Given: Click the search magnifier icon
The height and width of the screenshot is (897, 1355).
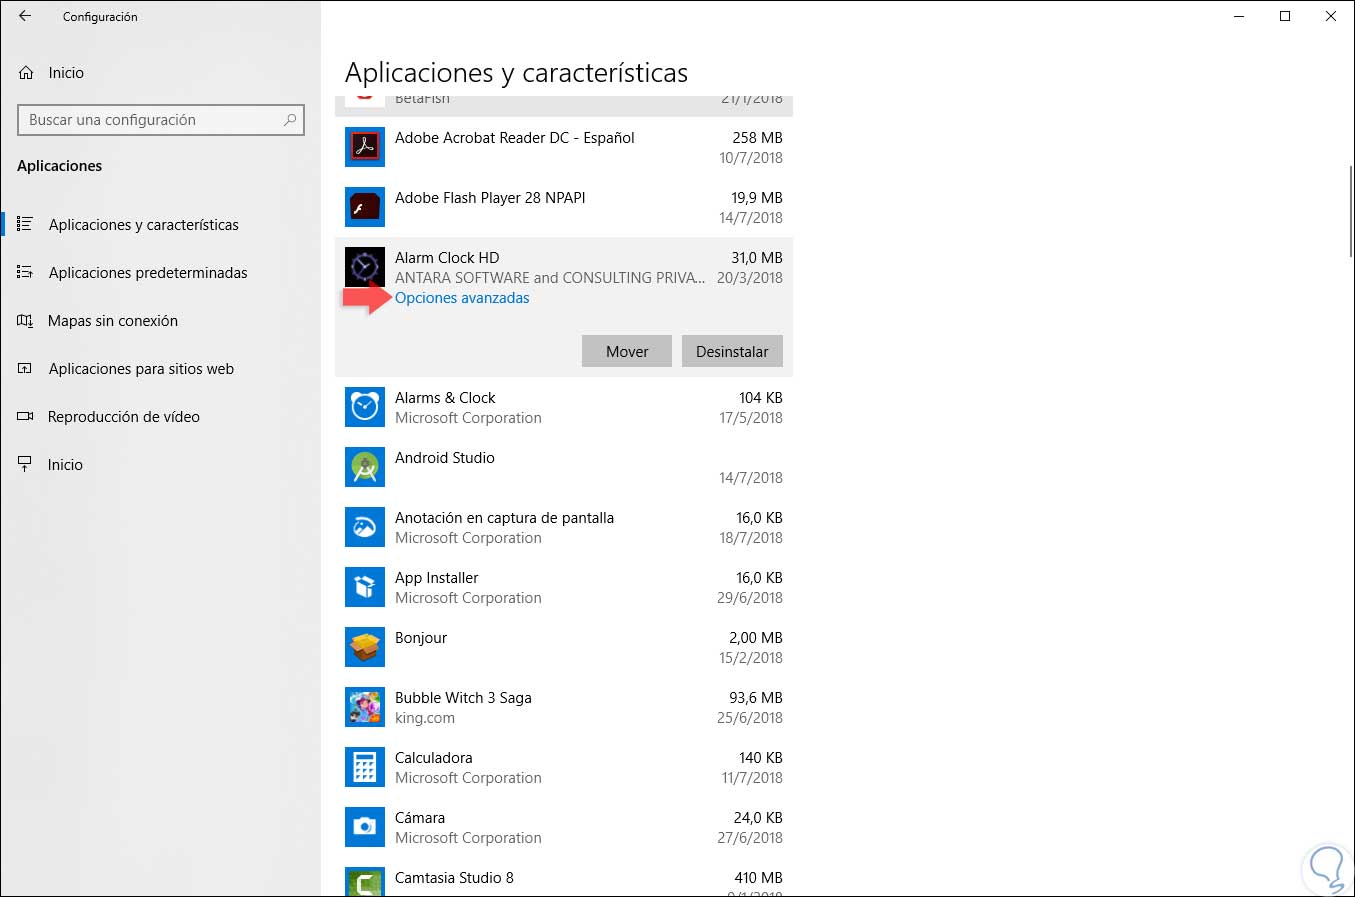Looking at the screenshot, I should (x=290, y=120).
